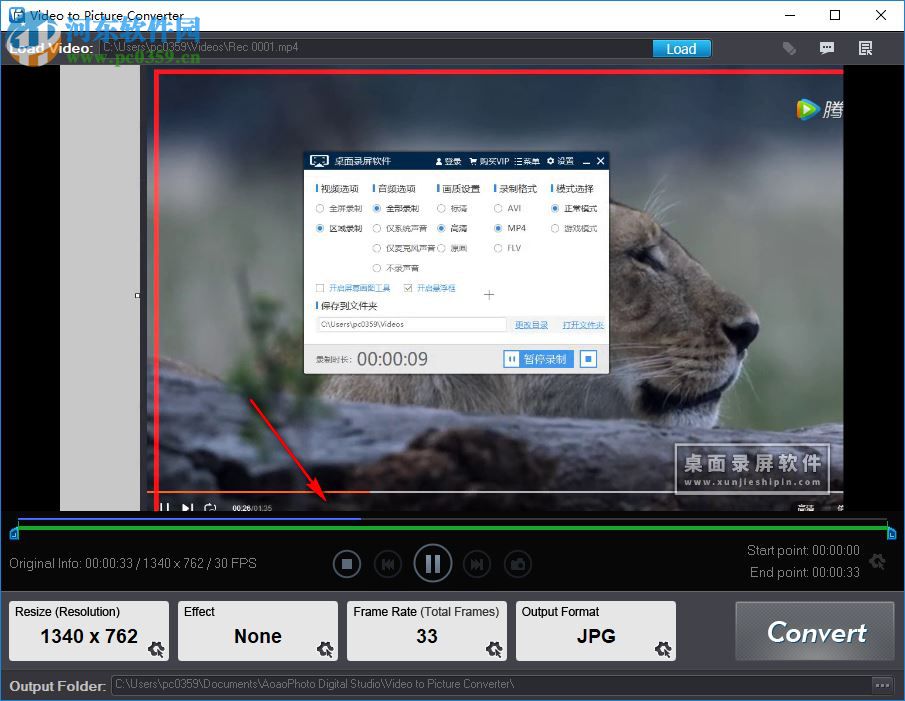Click the Load Video path field
Image resolution: width=905 pixels, height=701 pixels.
380,47
